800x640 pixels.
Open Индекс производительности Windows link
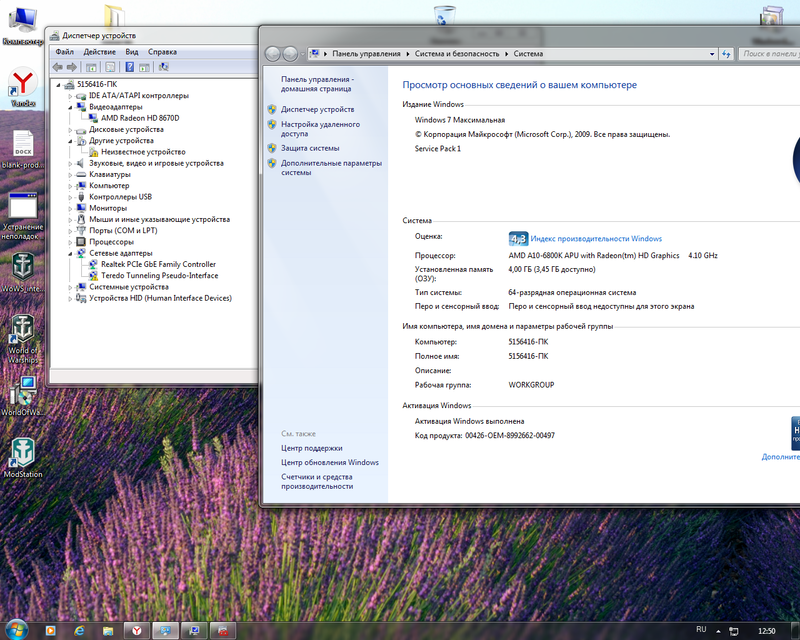(596, 239)
